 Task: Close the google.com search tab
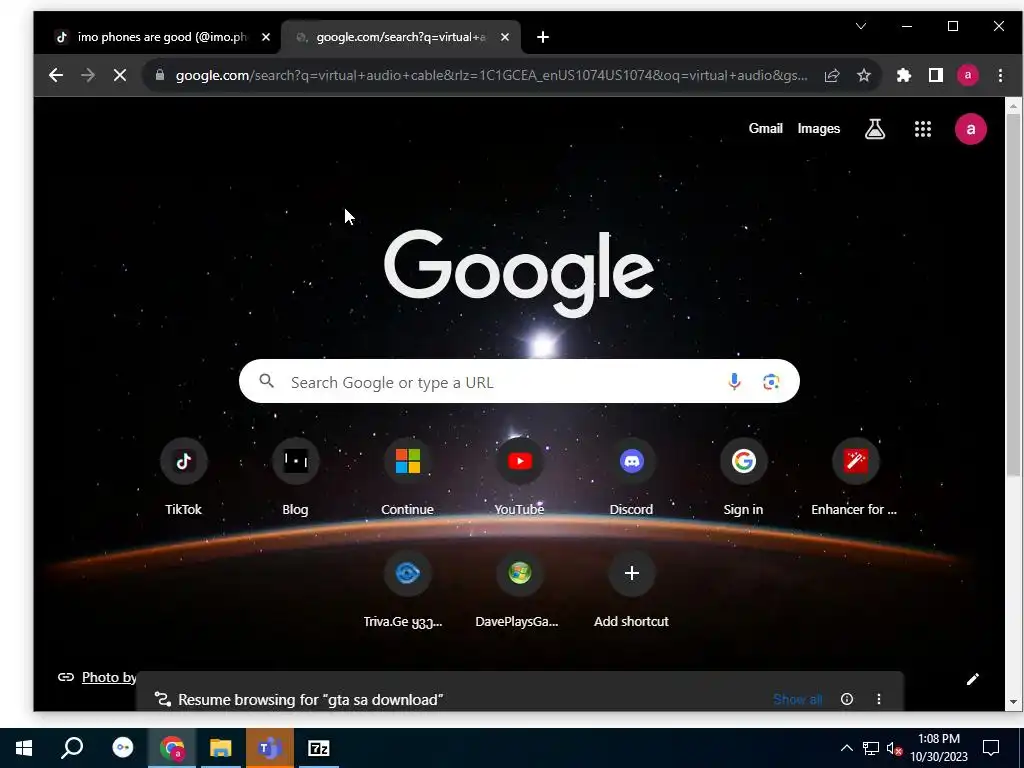505,37
